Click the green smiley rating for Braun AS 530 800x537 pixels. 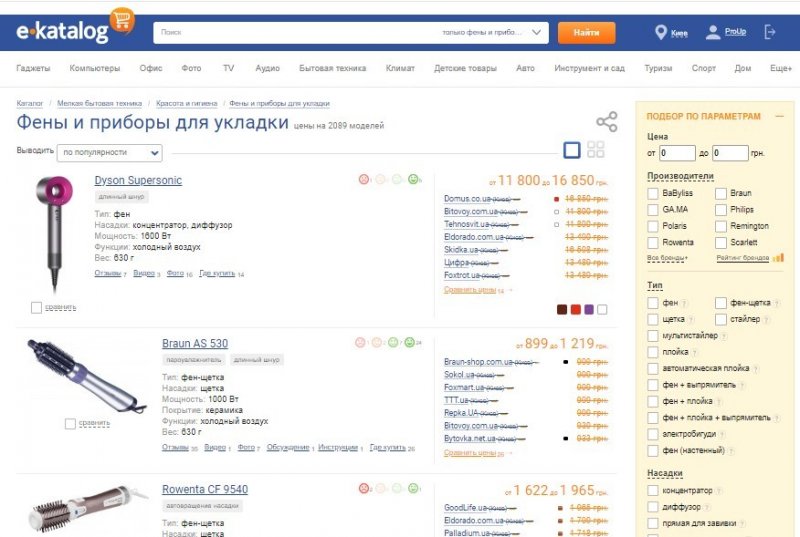[409, 342]
